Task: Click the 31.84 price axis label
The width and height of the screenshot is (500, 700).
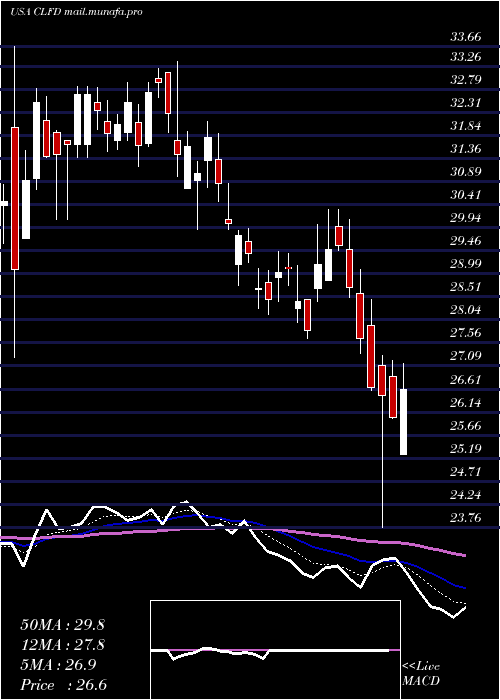Action: (x=466, y=126)
